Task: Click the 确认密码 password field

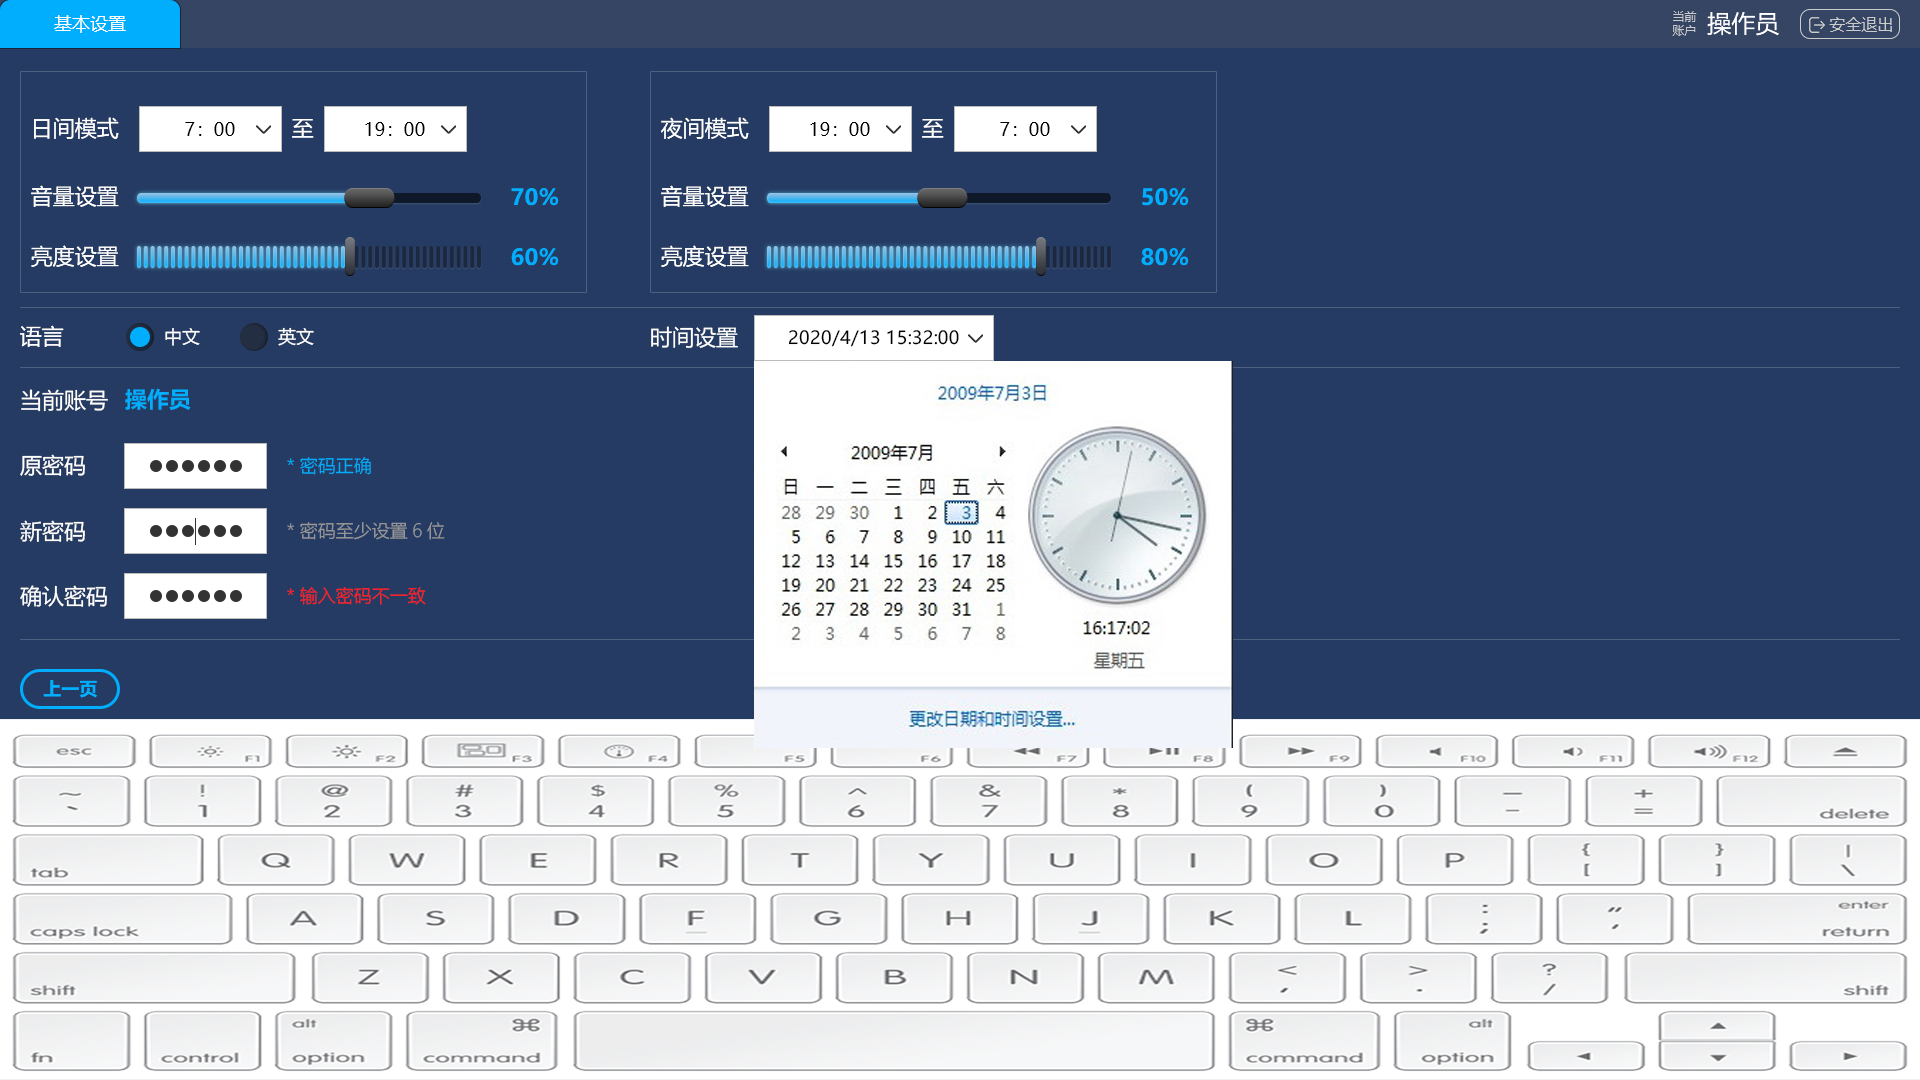Action: click(195, 596)
